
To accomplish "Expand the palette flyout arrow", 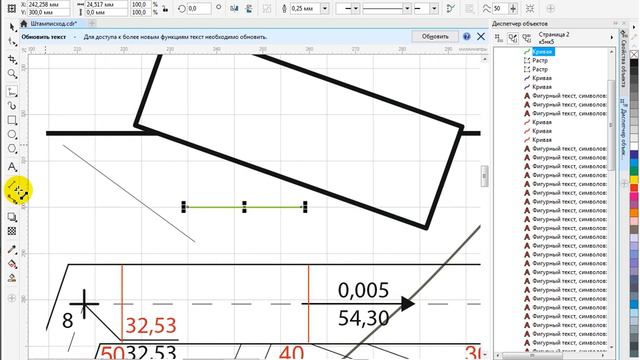I will pyautogui.click(x=634, y=27).
